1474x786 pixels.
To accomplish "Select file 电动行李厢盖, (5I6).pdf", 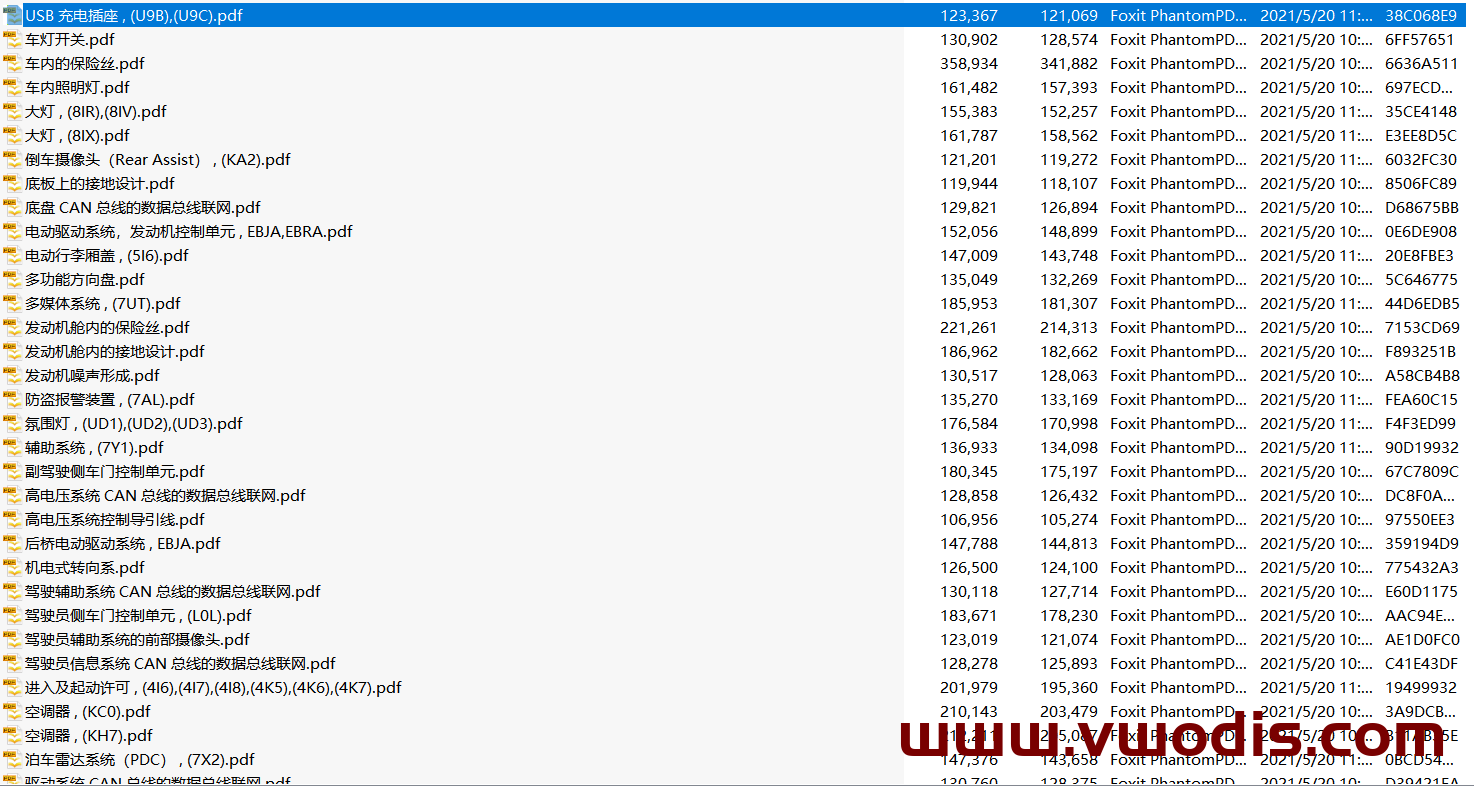I will 106,256.
